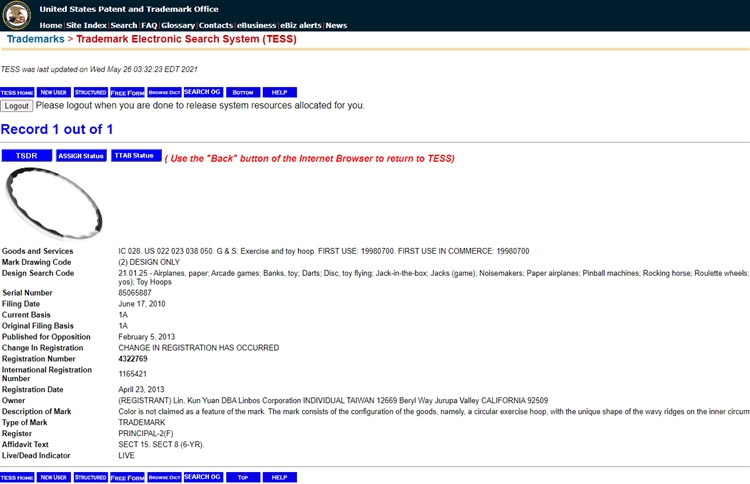Select serial number 85065887
The width and height of the screenshot is (750, 484).
pyautogui.click(x=135, y=293)
